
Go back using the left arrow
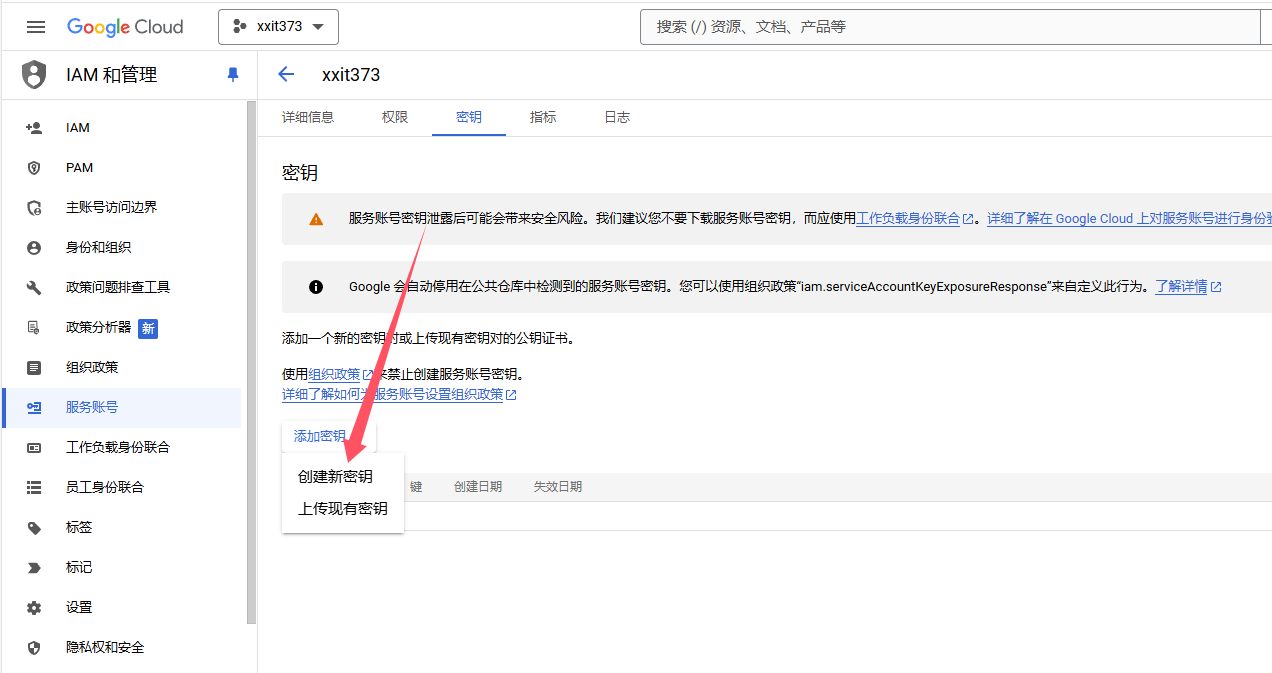pos(286,74)
